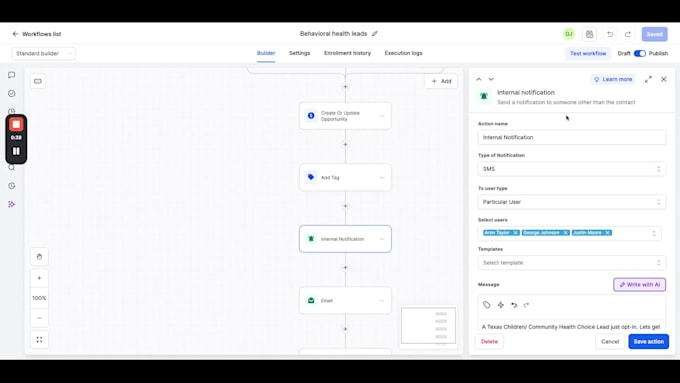Delete this action
Screen dimensions: 680x383
(x=489, y=342)
